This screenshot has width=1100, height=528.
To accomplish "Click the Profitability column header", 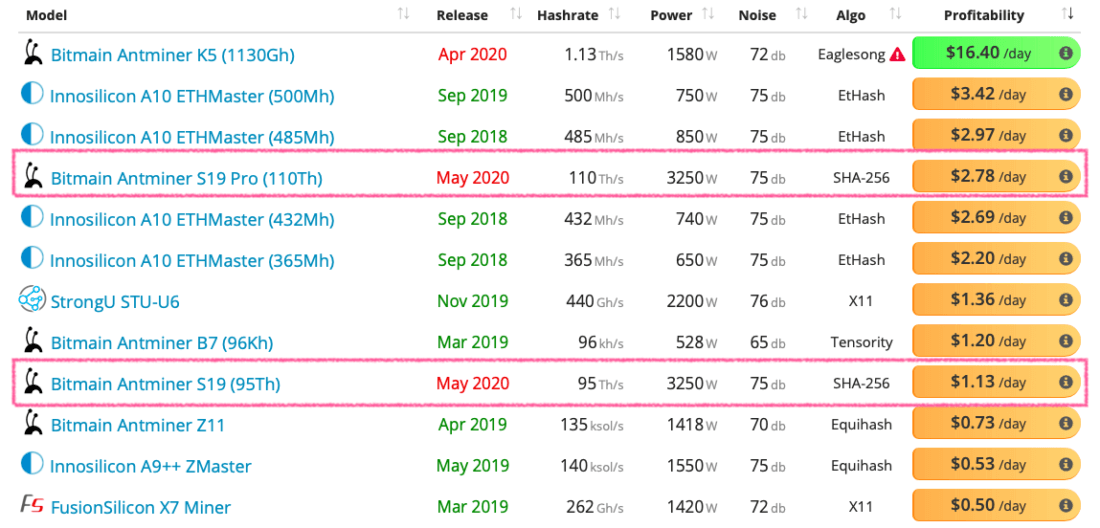I will coord(984,15).
